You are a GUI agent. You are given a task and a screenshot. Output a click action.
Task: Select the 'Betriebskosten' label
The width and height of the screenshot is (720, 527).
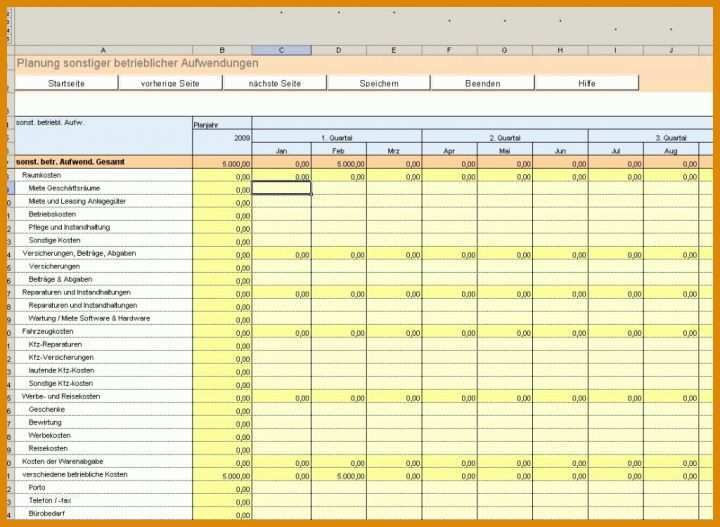(x=52, y=214)
